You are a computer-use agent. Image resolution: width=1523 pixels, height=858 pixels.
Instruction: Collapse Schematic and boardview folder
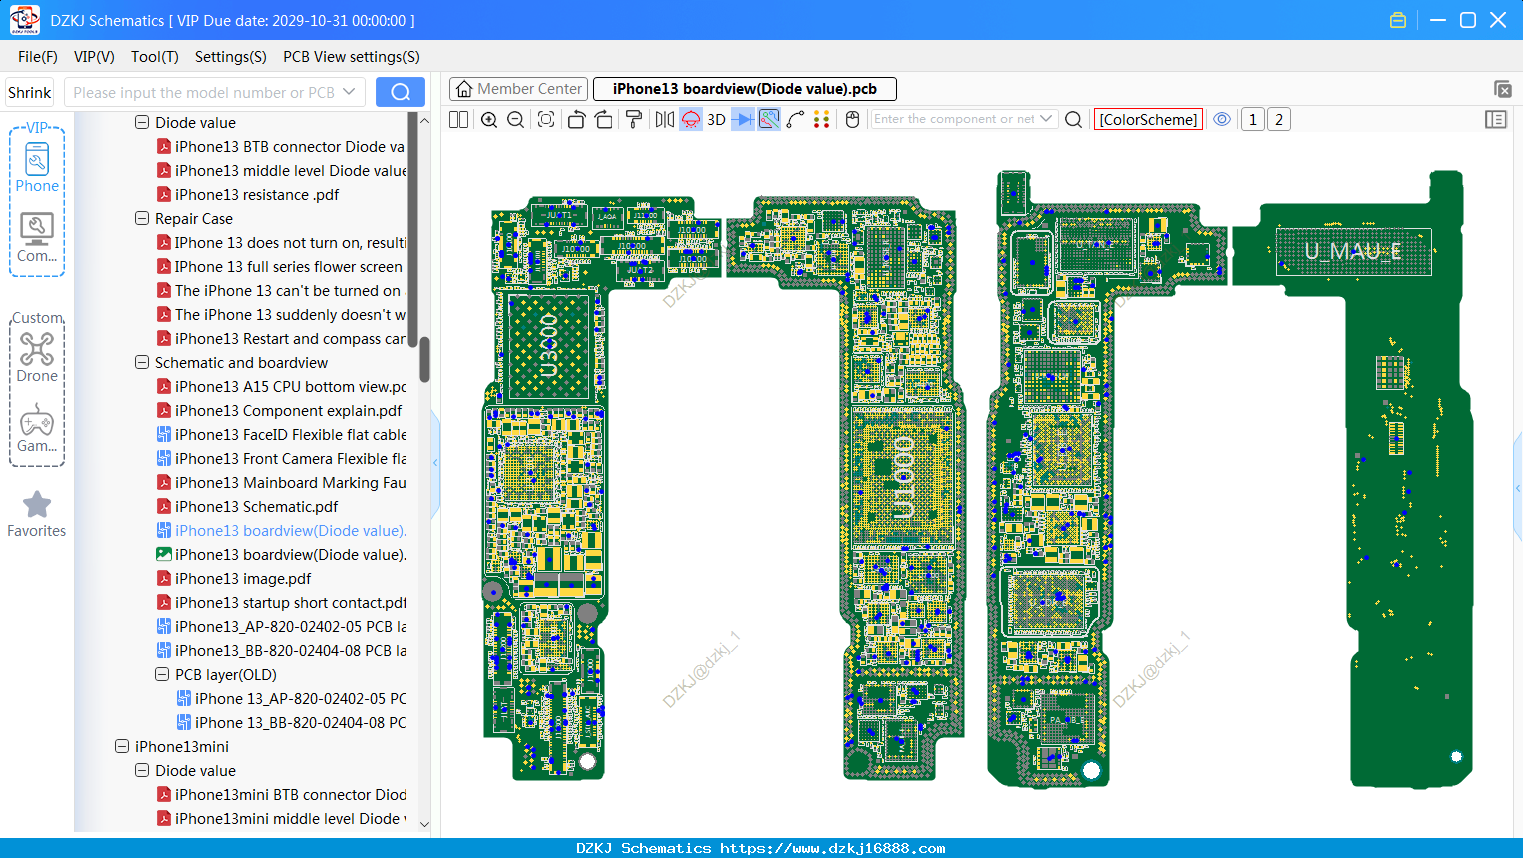tap(142, 362)
